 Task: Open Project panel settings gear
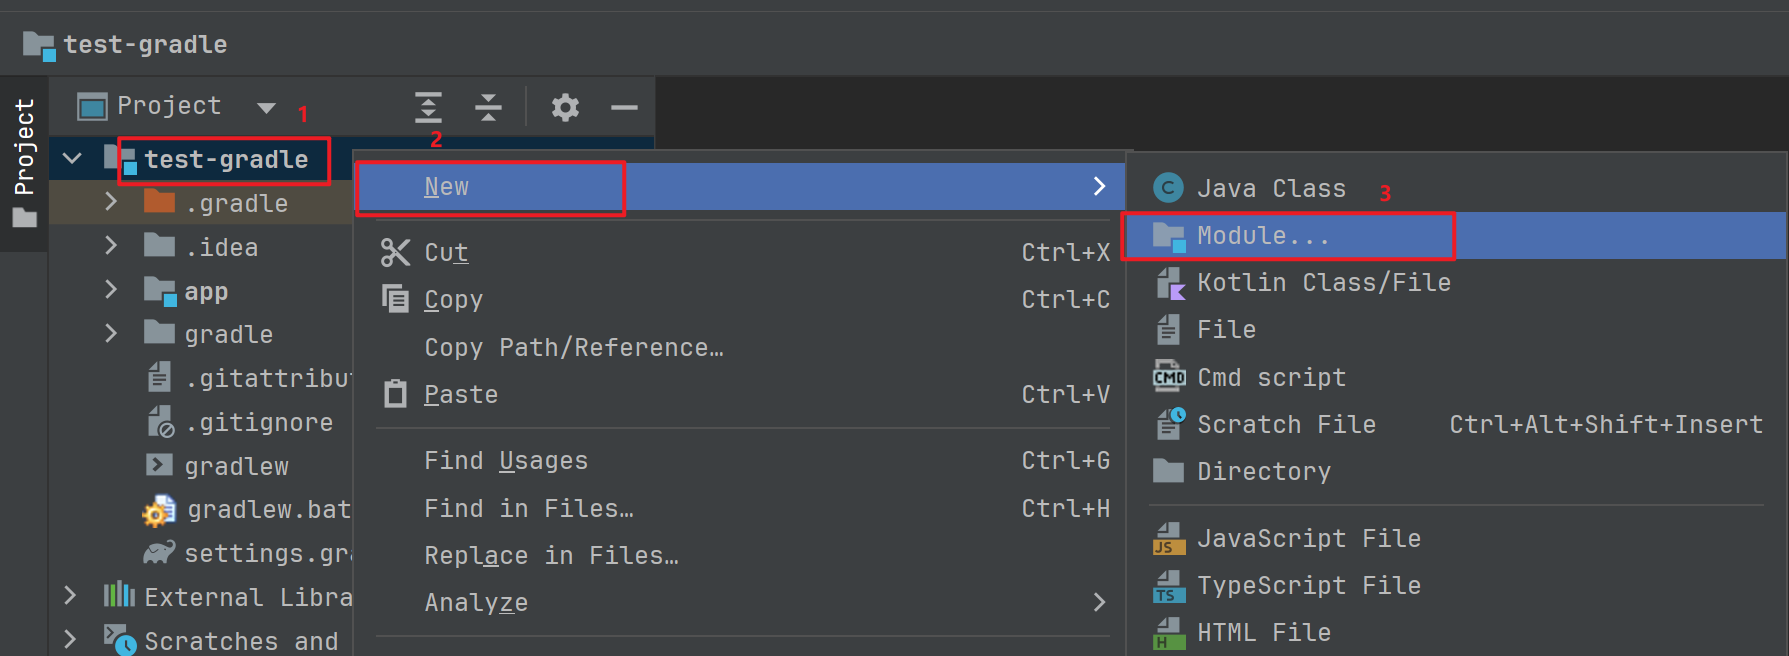pyautogui.click(x=565, y=107)
